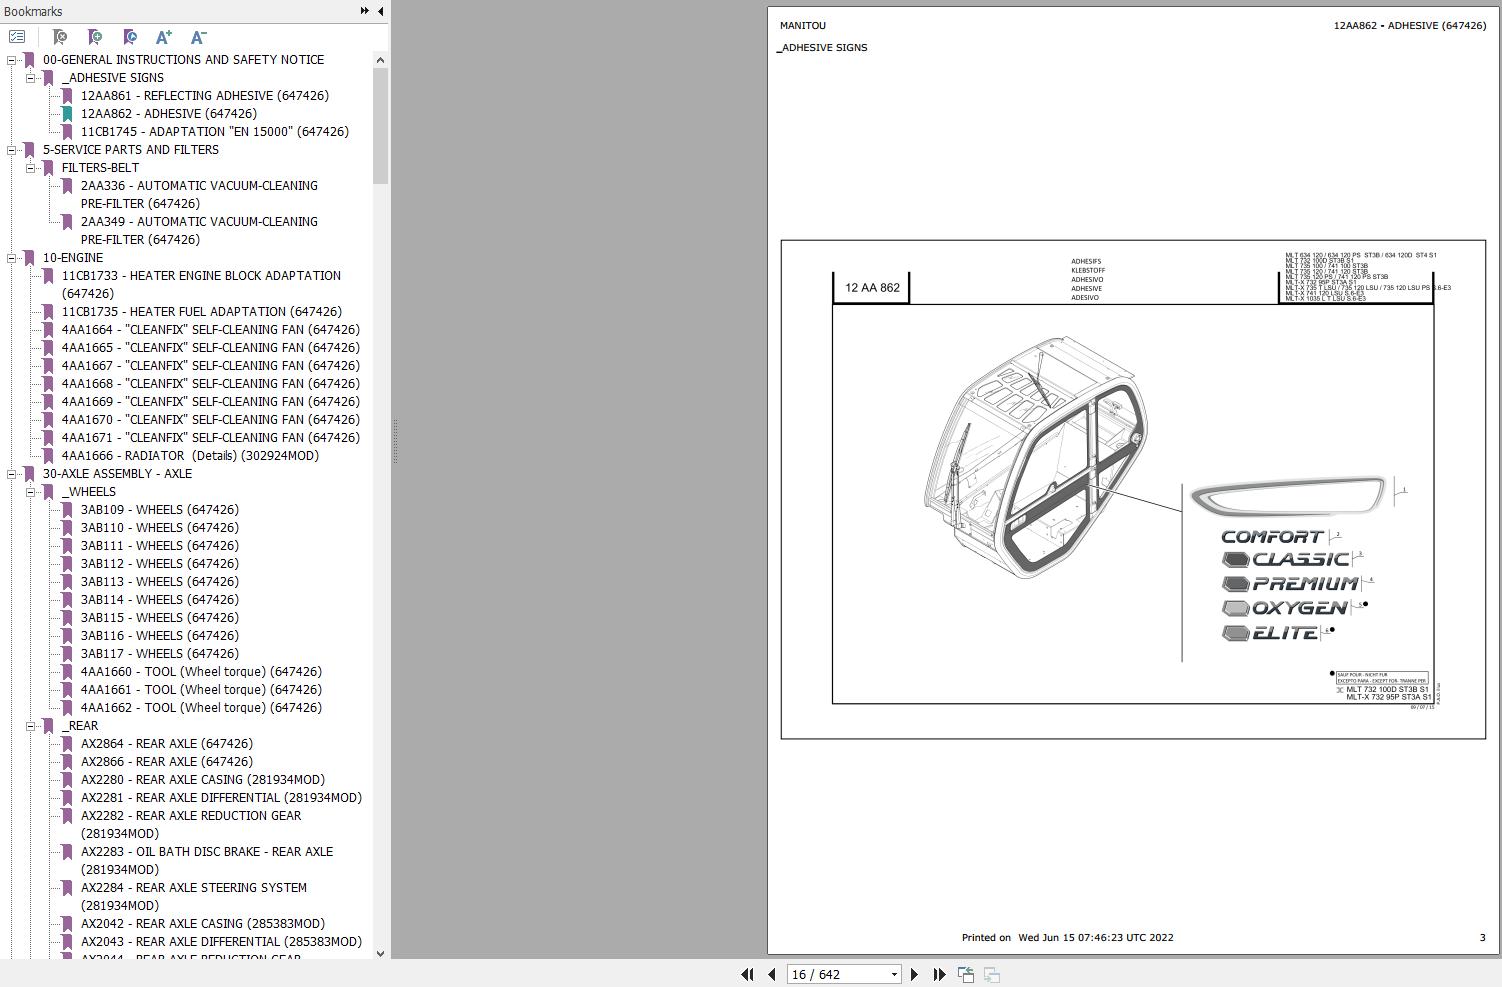The width and height of the screenshot is (1502, 987).
Task: Collapse the _ADHESIVE SIGNS bookmark tree
Action: 31,77
